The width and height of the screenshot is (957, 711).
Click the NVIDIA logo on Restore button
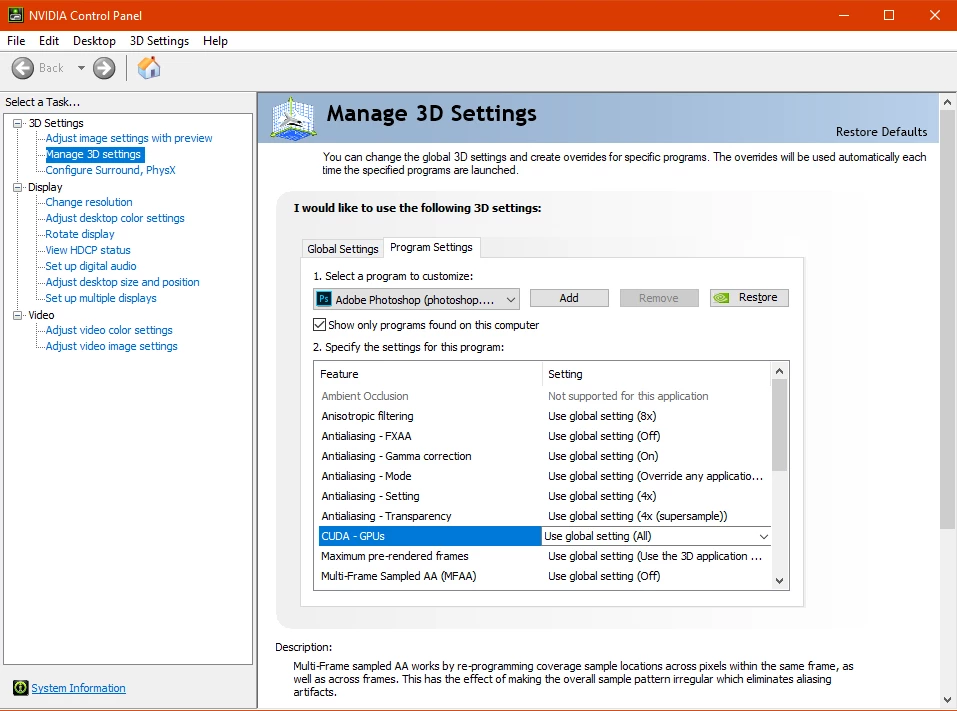pos(721,298)
